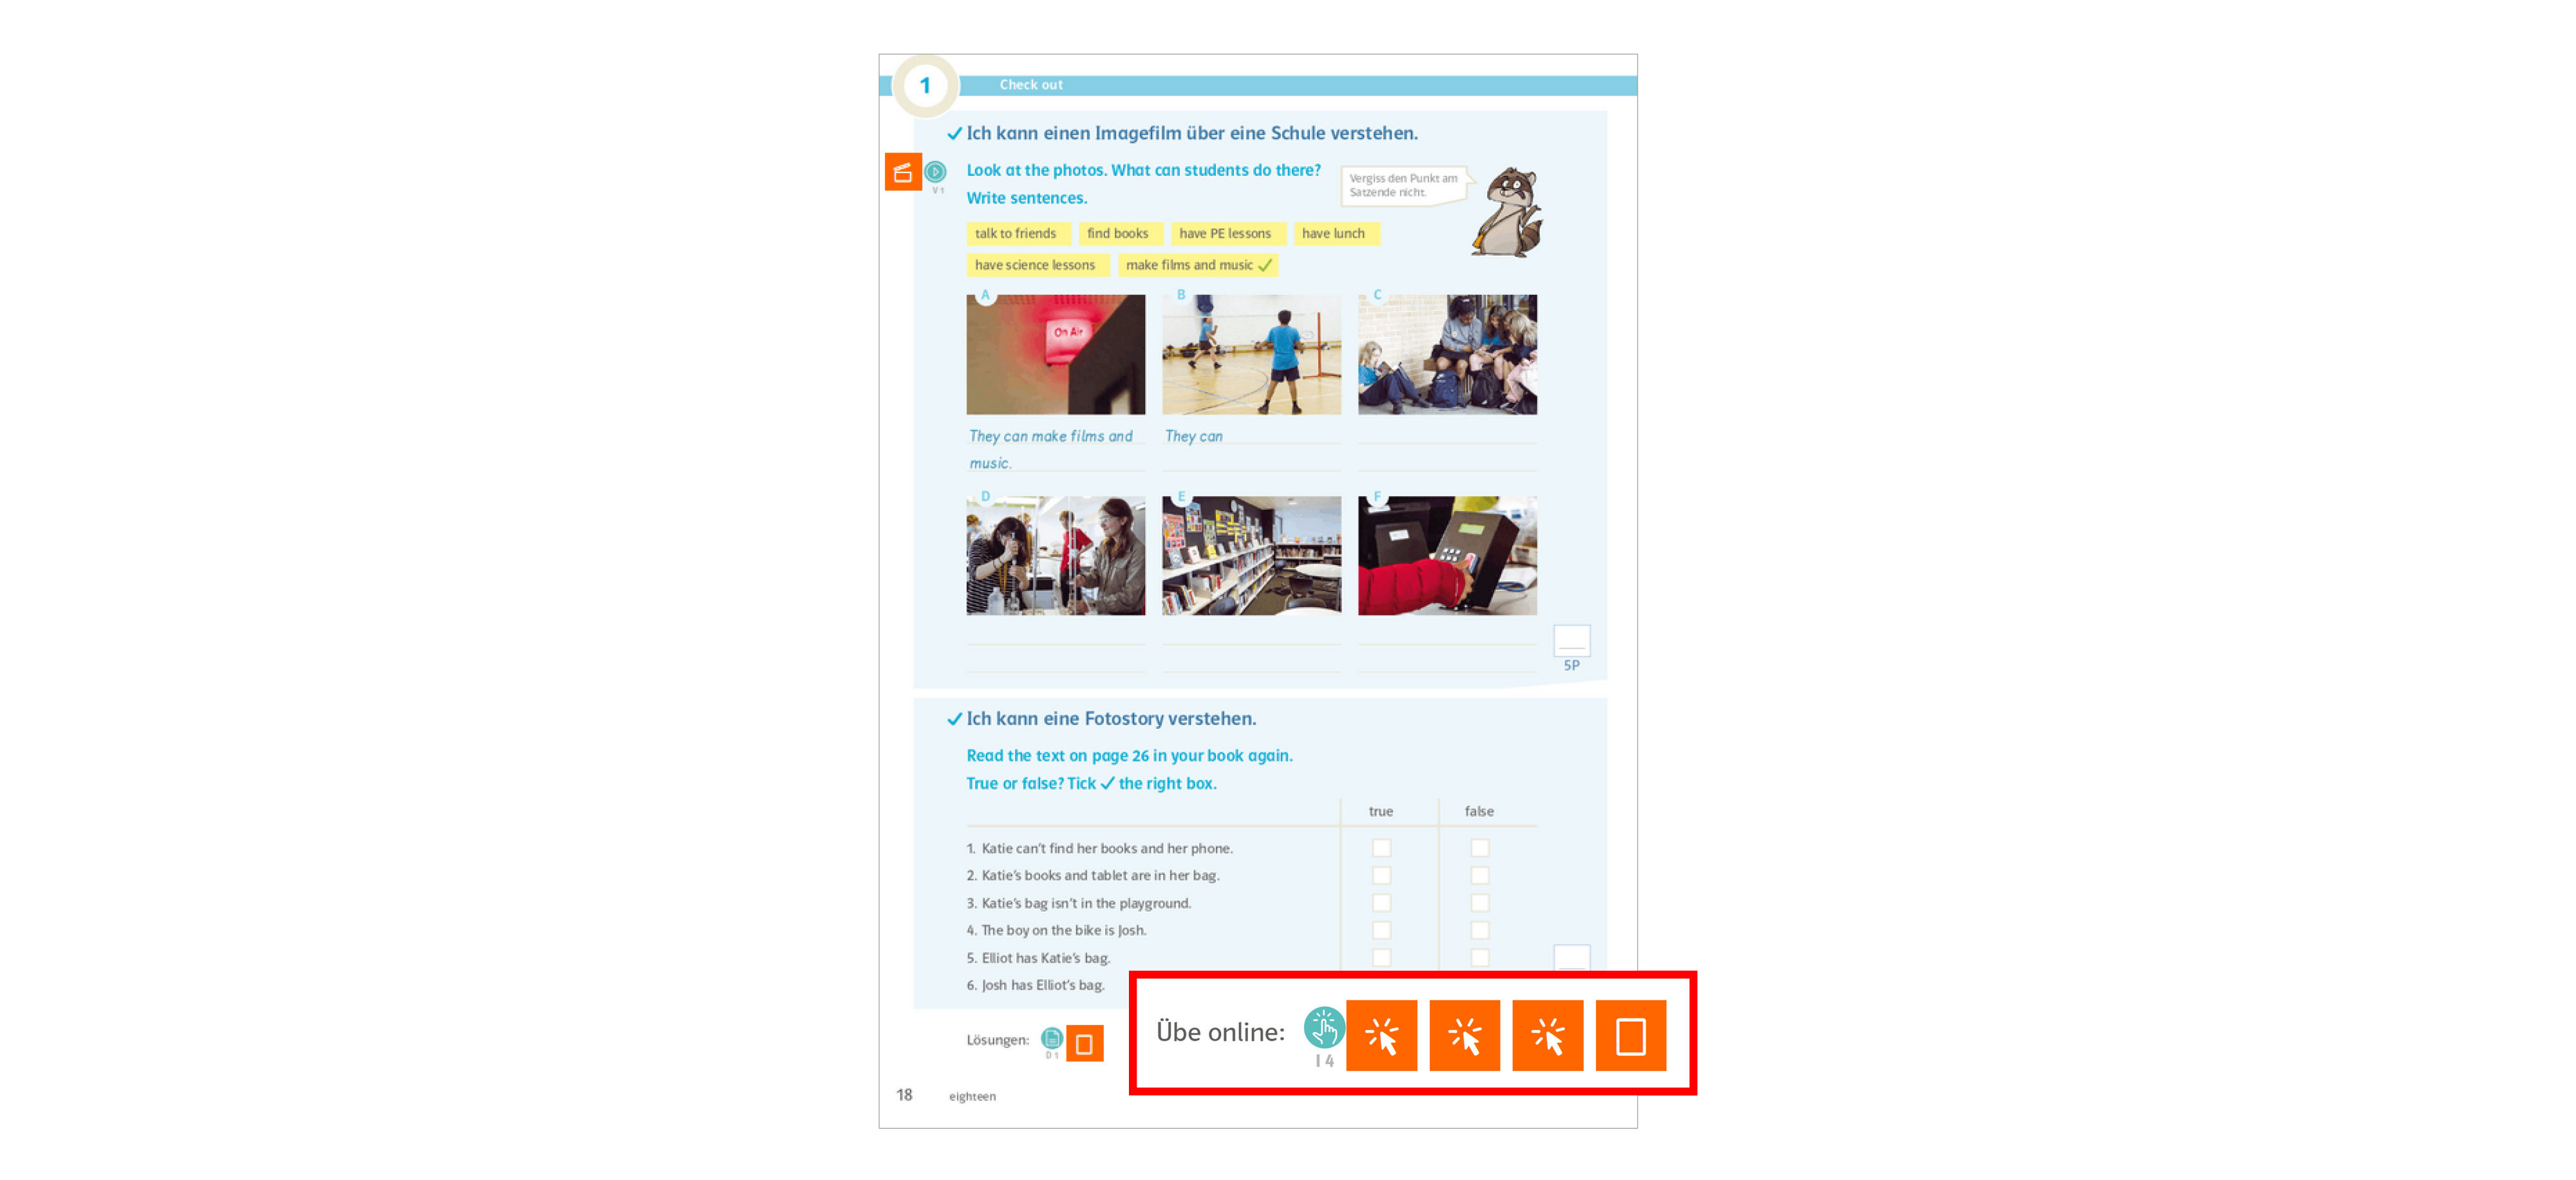Screen dimensions: 2576x1180
Task: Click heading 'Ich kann einen Imagefilm über eine Schule verstehen'
Action: [x=1192, y=133]
